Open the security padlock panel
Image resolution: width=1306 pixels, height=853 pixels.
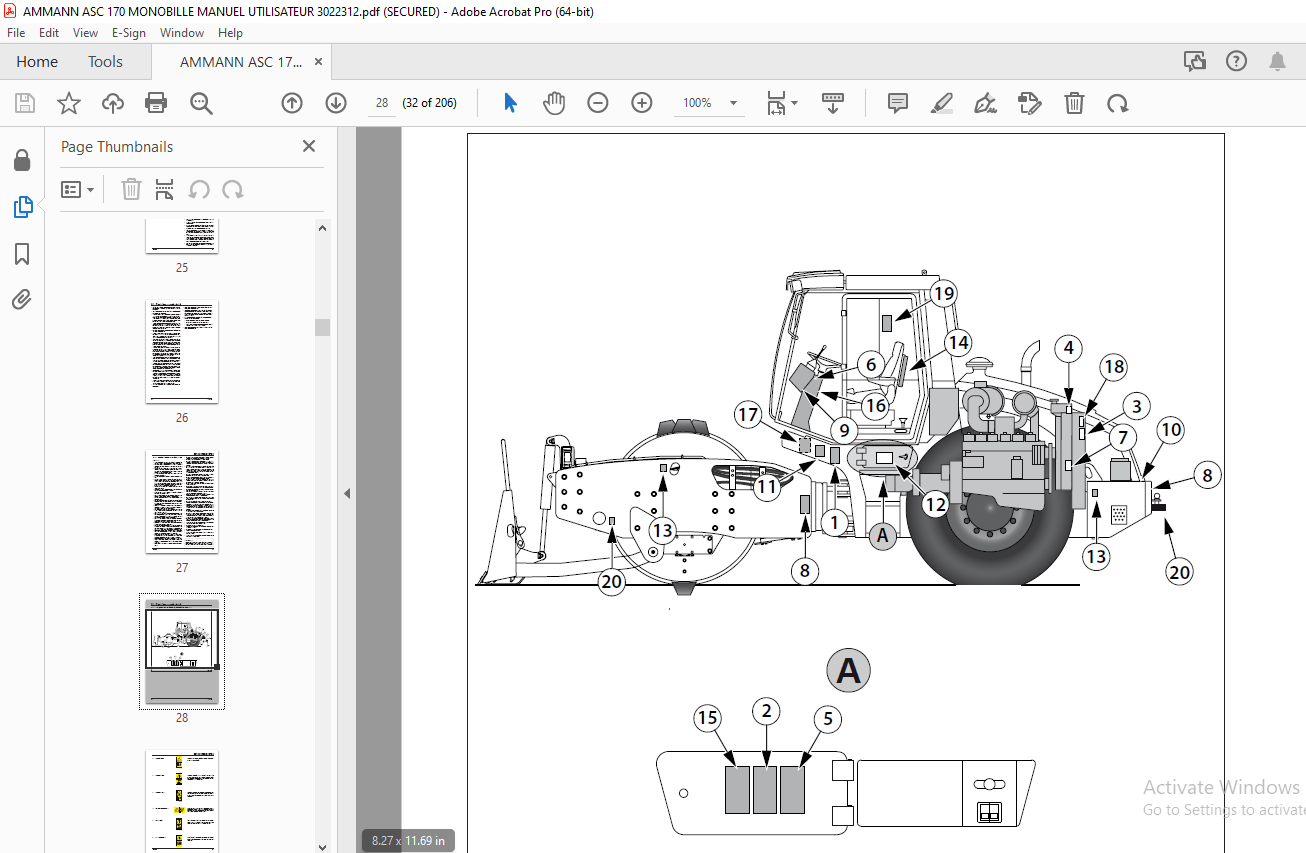click(x=22, y=160)
